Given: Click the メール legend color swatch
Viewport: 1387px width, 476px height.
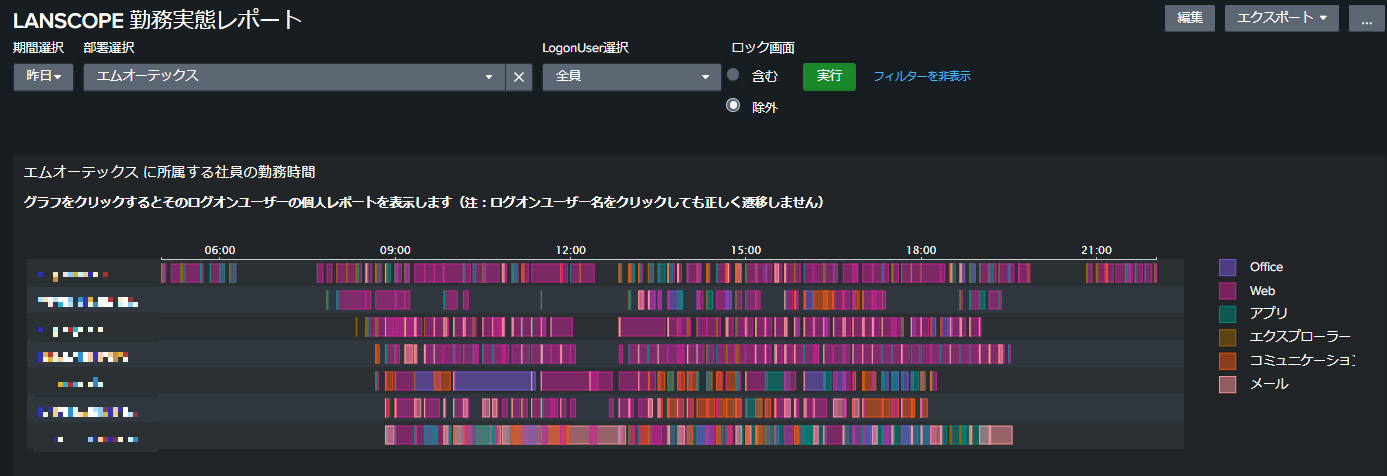Looking at the screenshot, I should (x=1228, y=384).
